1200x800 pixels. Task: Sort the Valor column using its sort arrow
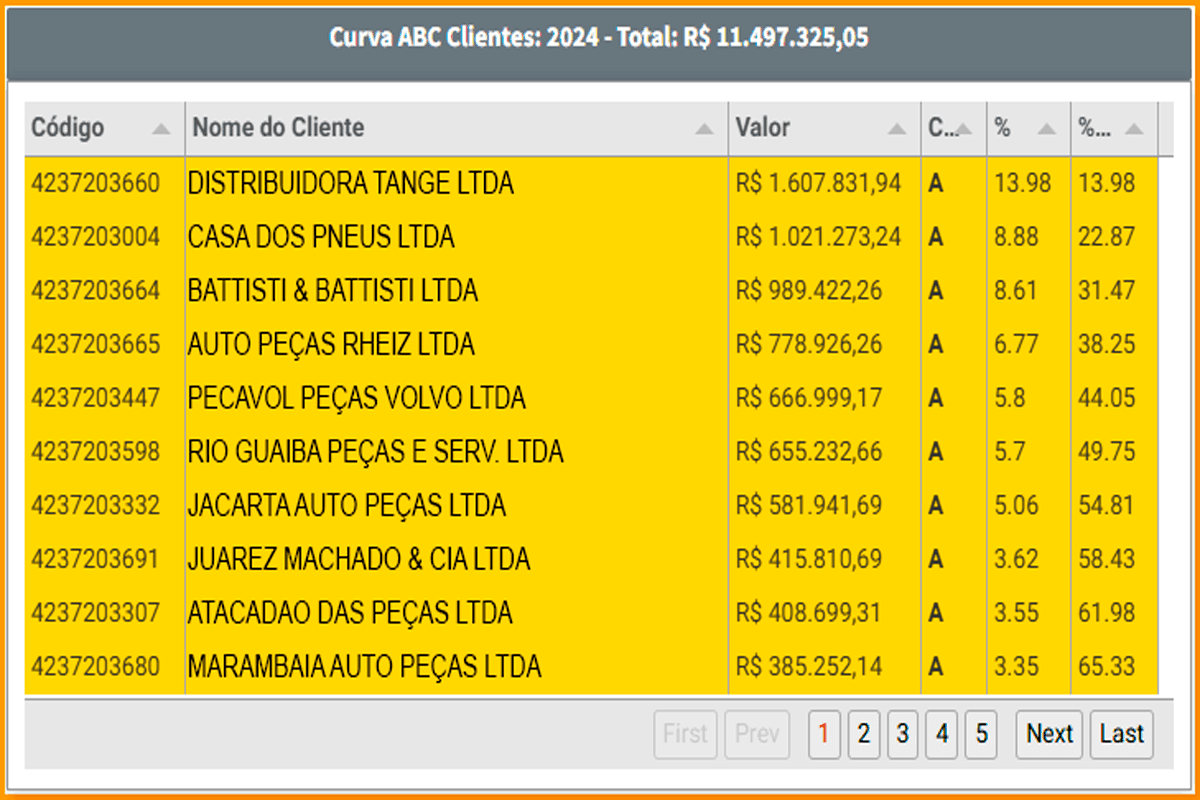click(898, 128)
